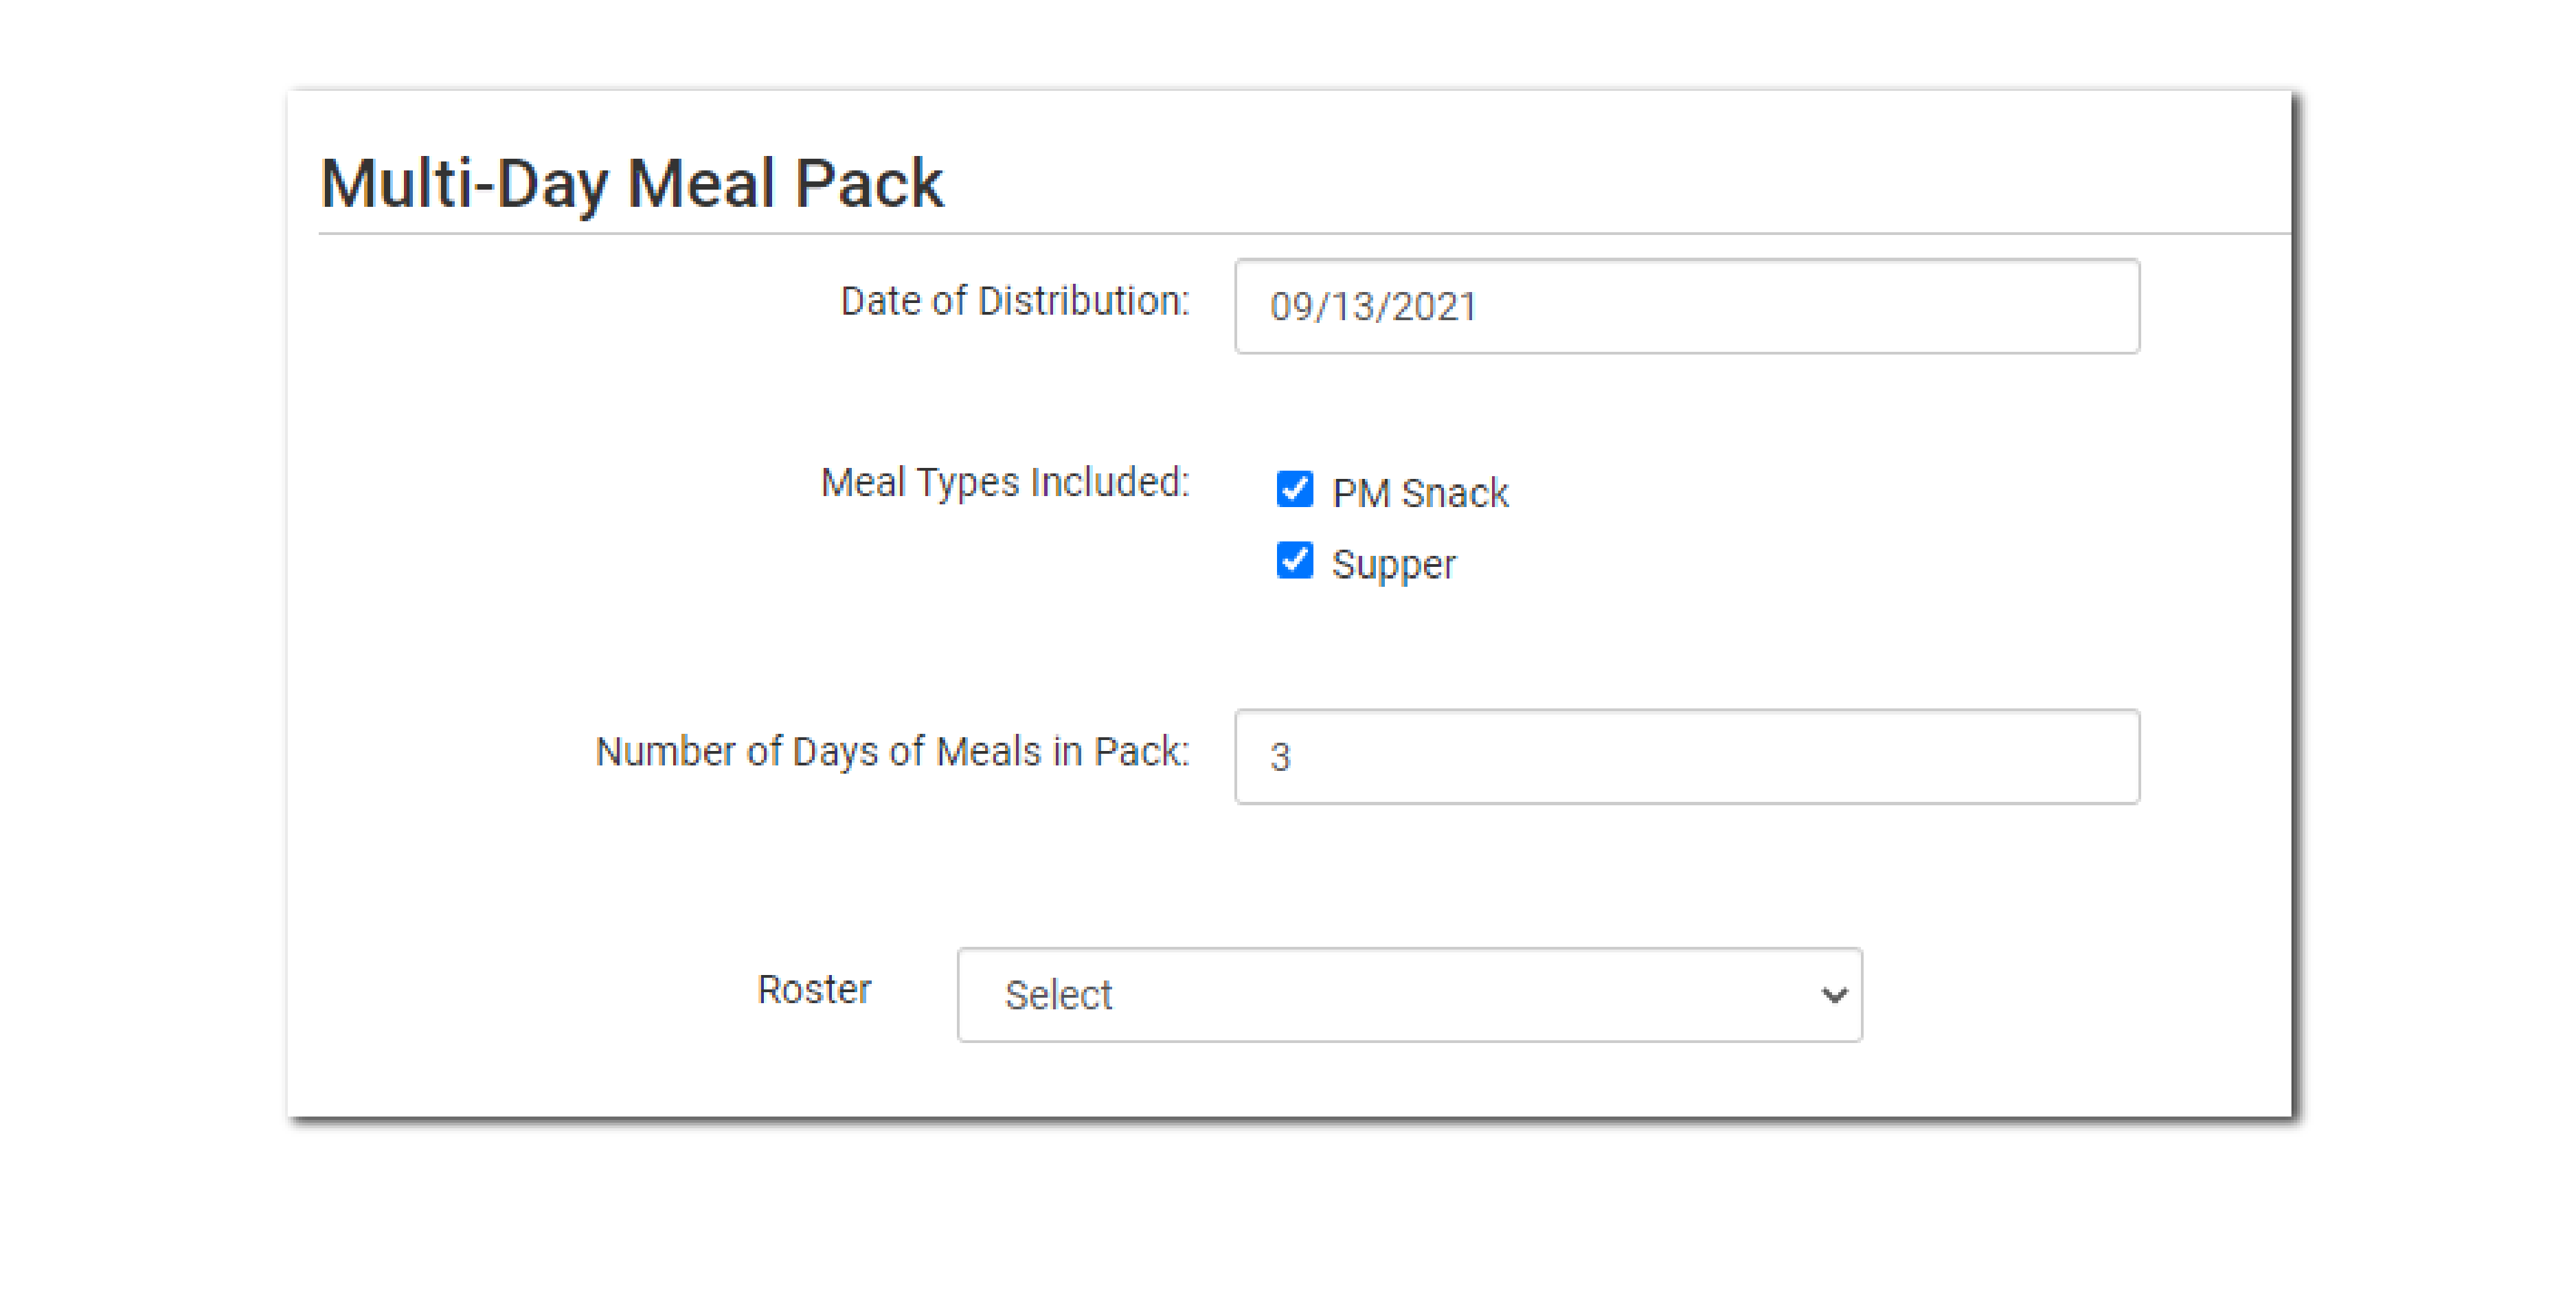The height and width of the screenshot is (1289, 2576).
Task: Click the Multi-Day Meal Pack heading
Action: (x=631, y=184)
